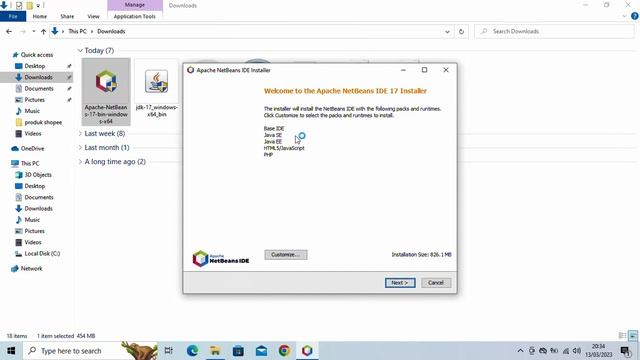Open Microsoft Store from the taskbar

coord(238,351)
